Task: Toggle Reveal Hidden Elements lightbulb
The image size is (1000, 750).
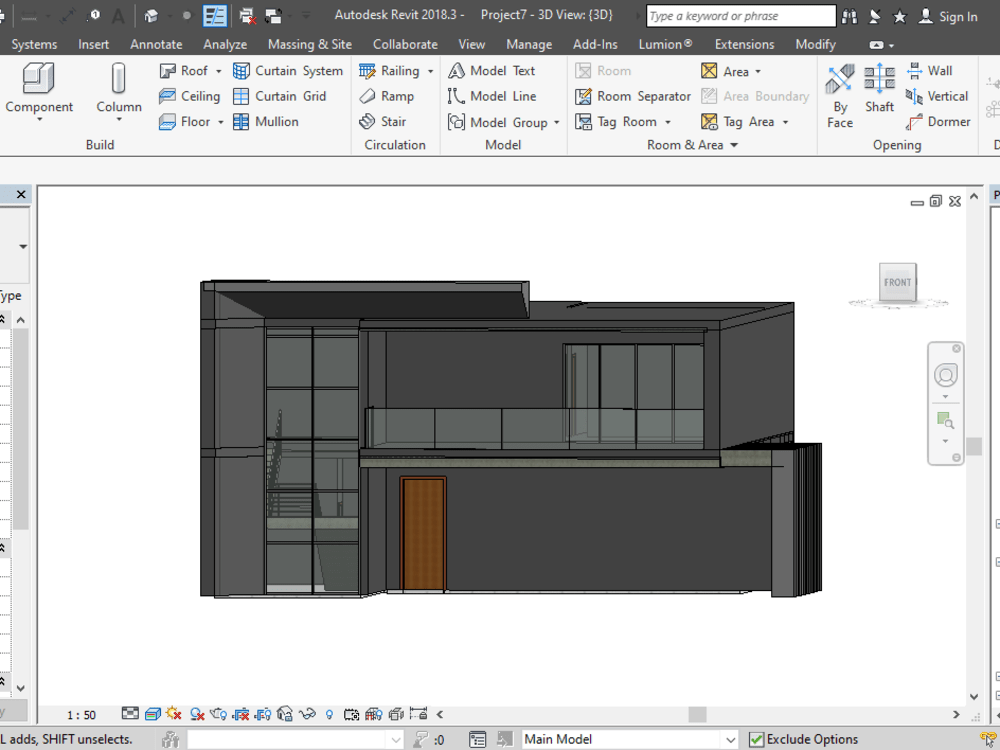Action: [x=328, y=714]
